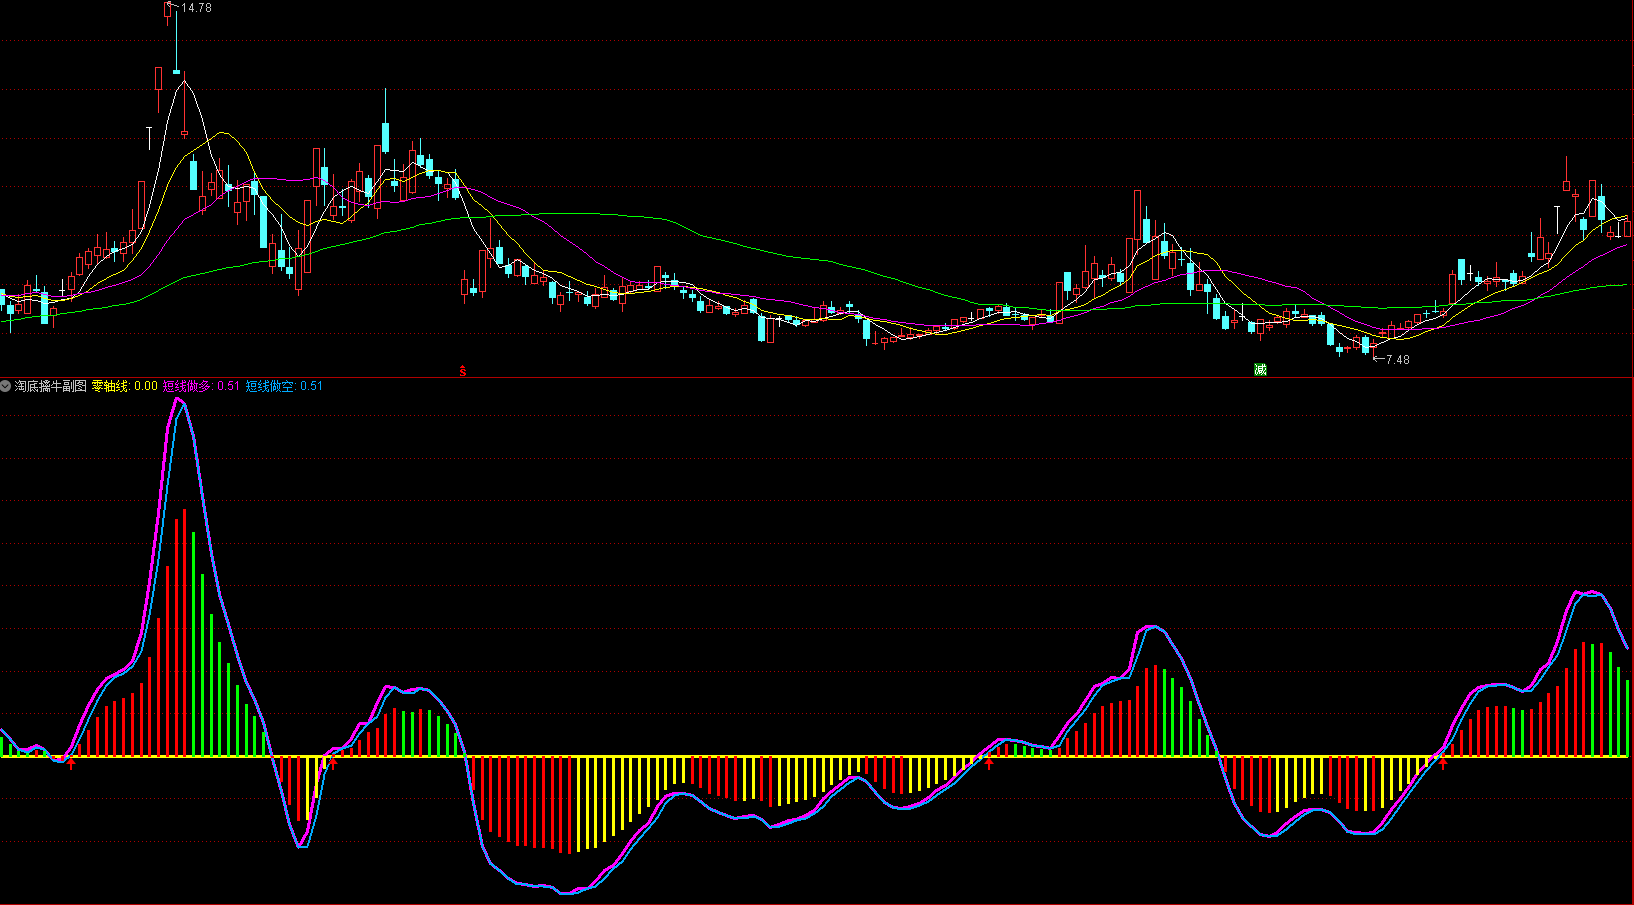Click the third red up-arrow buy signal
This screenshot has width=1634, height=905.
point(989,764)
